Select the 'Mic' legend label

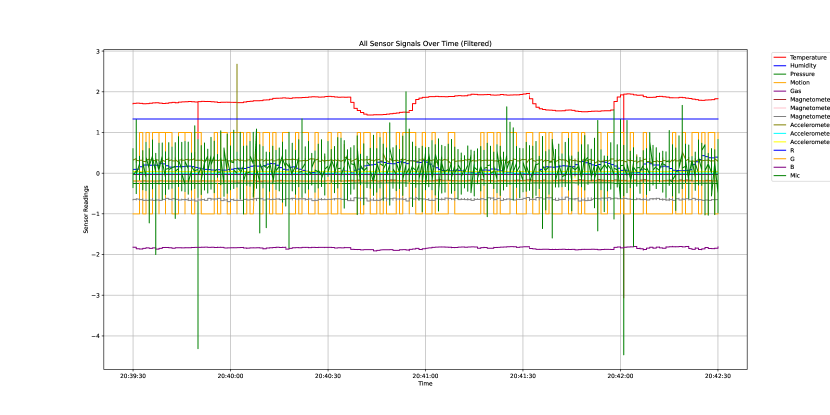click(x=795, y=175)
